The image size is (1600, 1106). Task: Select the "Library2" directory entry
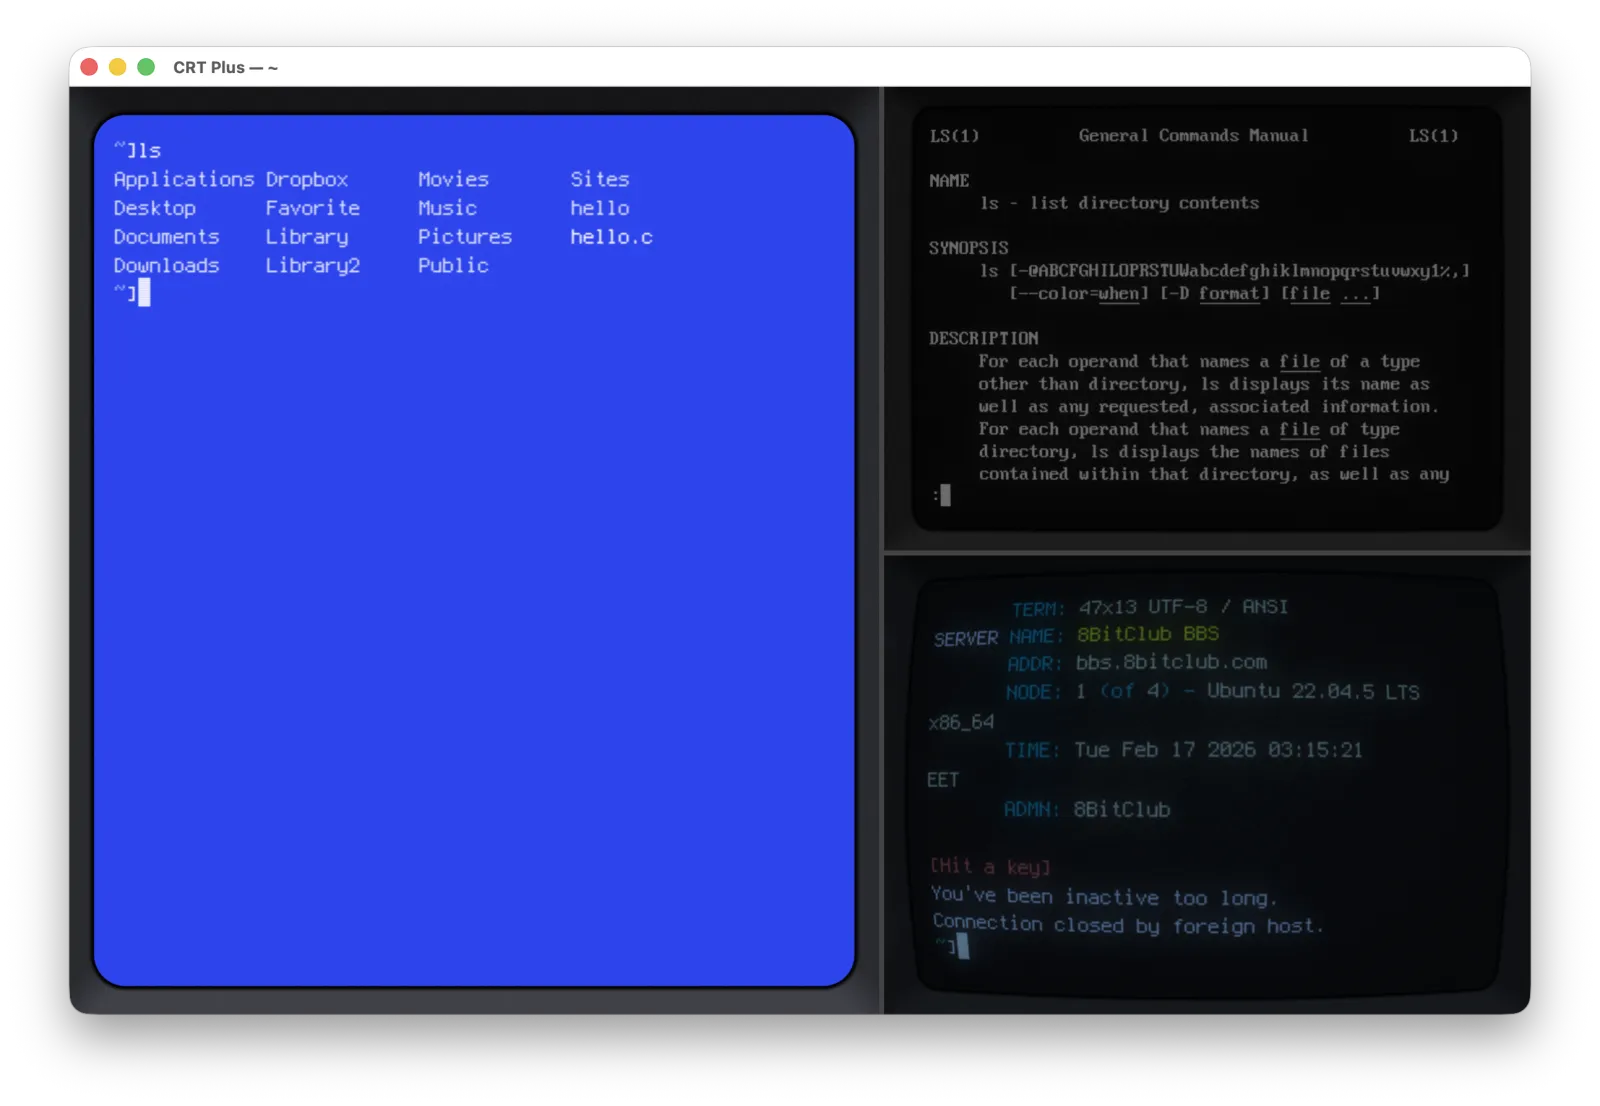(x=312, y=266)
